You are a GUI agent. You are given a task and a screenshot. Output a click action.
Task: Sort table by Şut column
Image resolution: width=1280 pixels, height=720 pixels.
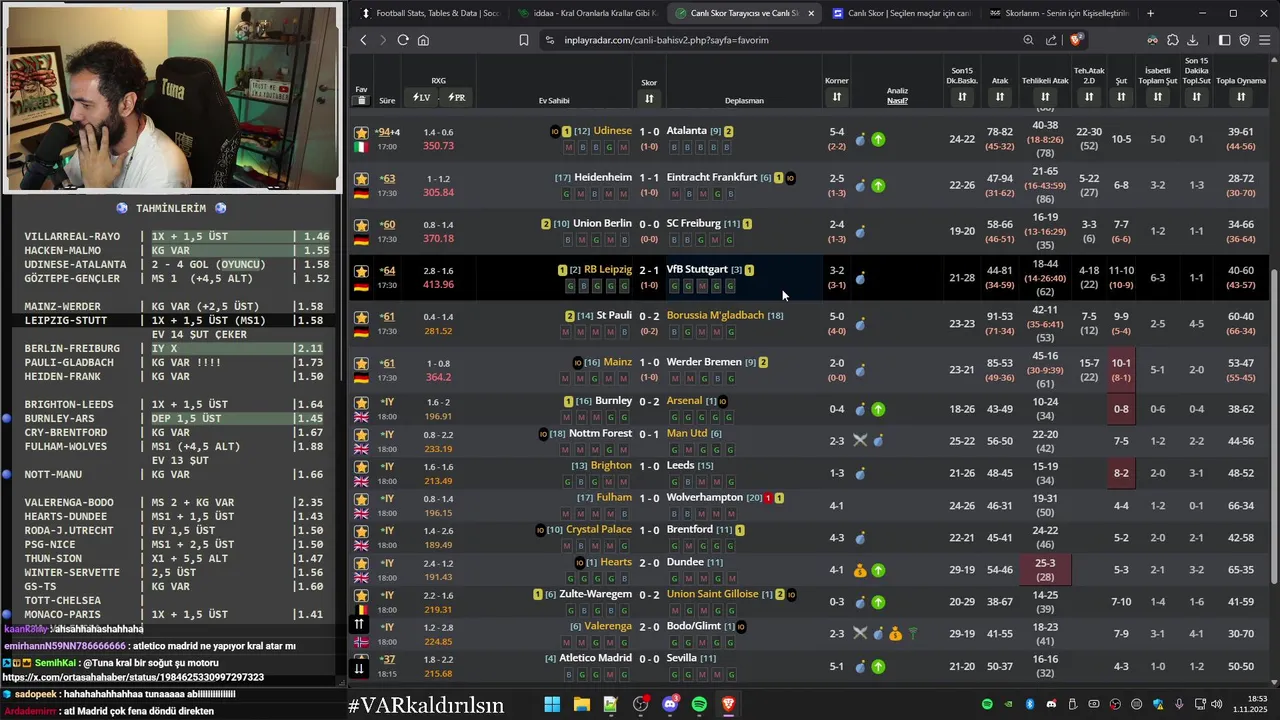1121,97
